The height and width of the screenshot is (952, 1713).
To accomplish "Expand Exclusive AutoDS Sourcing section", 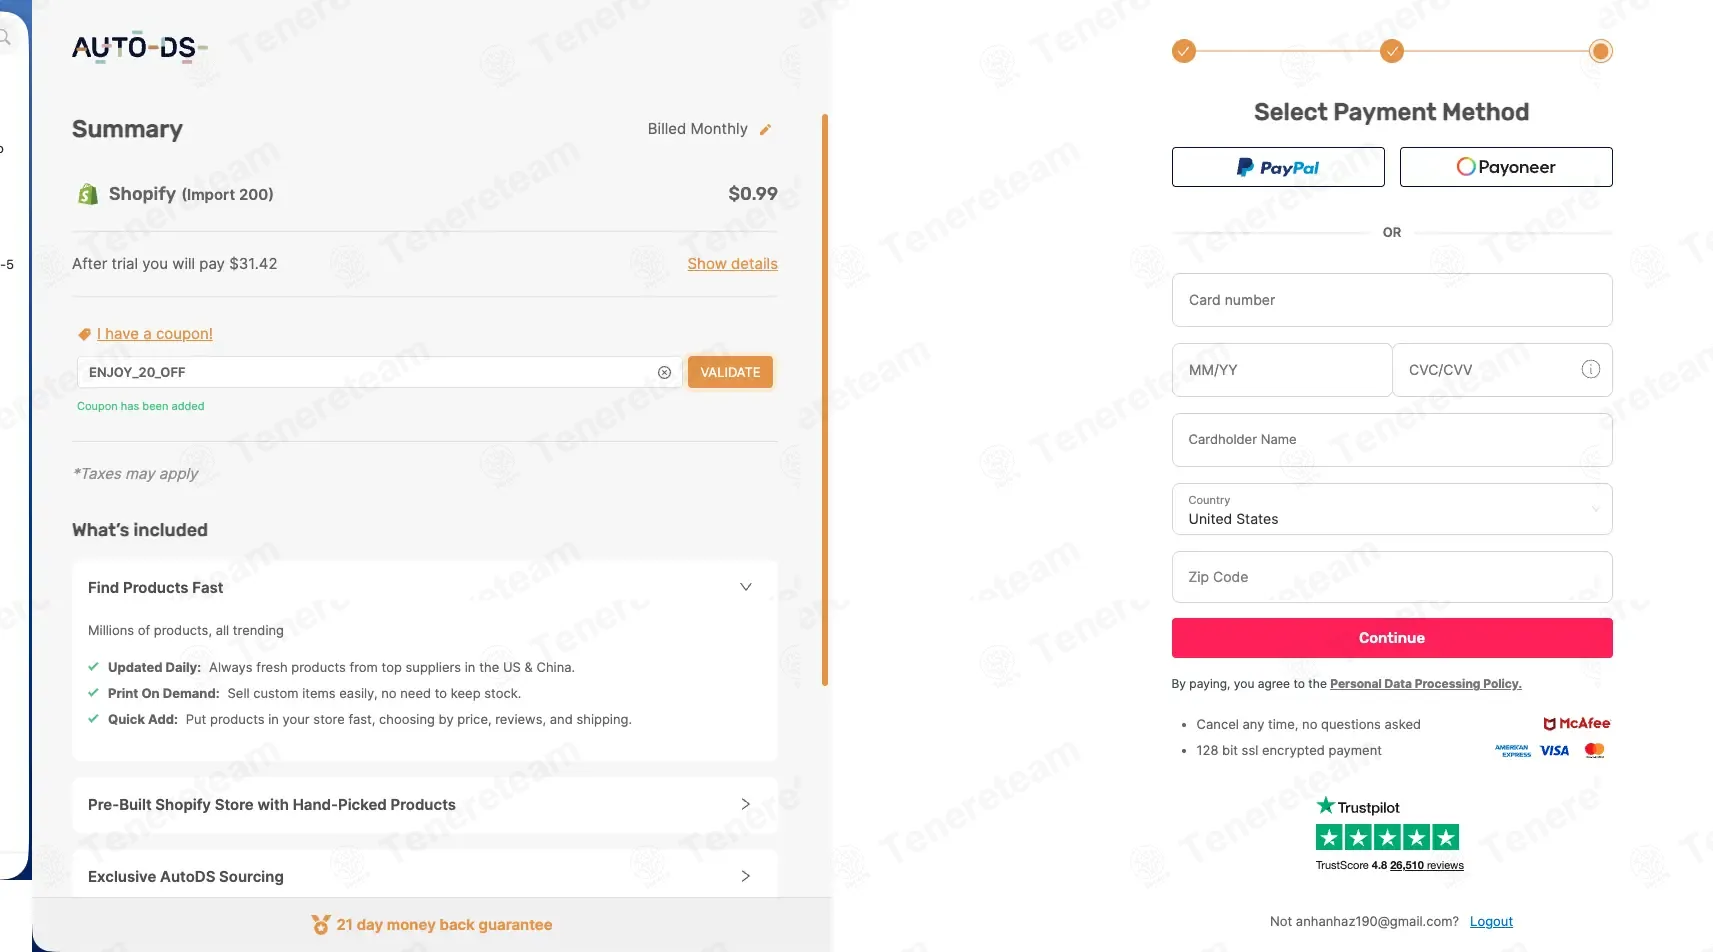I will pos(745,876).
